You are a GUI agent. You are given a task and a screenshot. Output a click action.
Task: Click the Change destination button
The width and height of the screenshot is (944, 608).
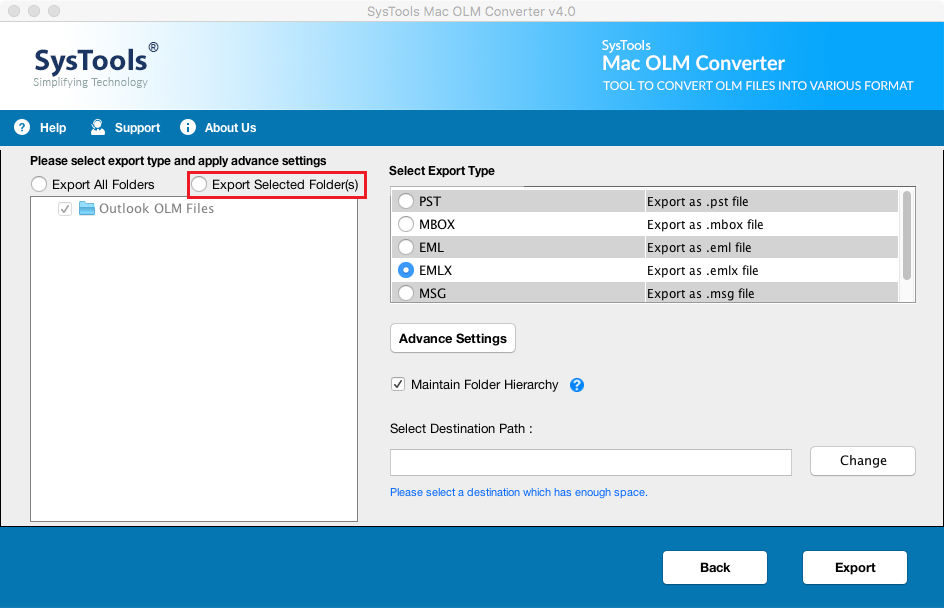[863, 461]
